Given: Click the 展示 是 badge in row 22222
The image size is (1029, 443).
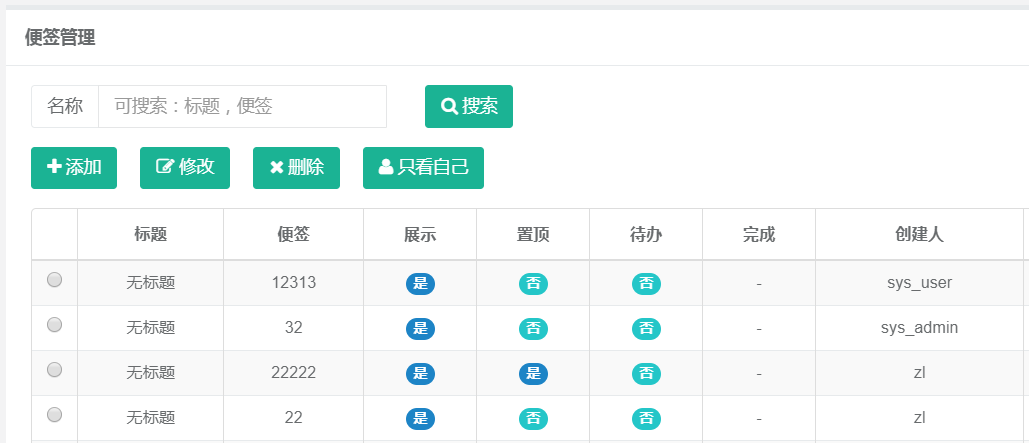Looking at the screenshot, I should click(420, 373).
